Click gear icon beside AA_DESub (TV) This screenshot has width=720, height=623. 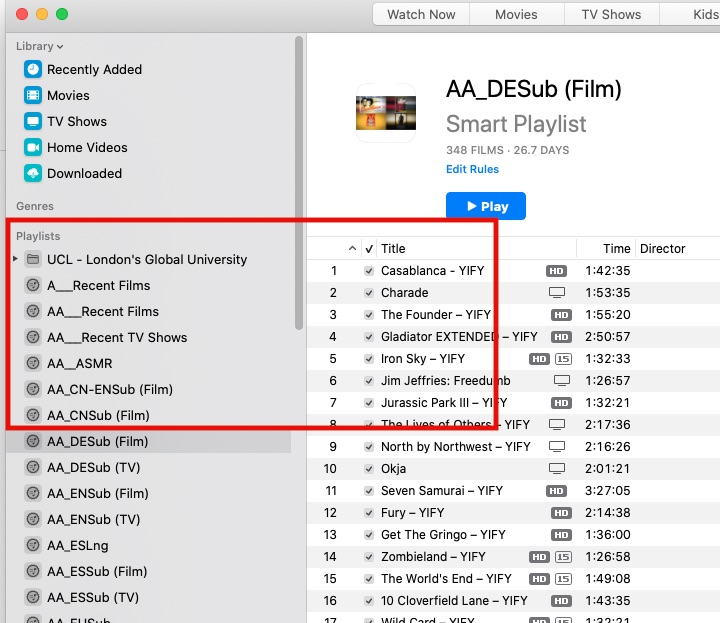[33, 467]
